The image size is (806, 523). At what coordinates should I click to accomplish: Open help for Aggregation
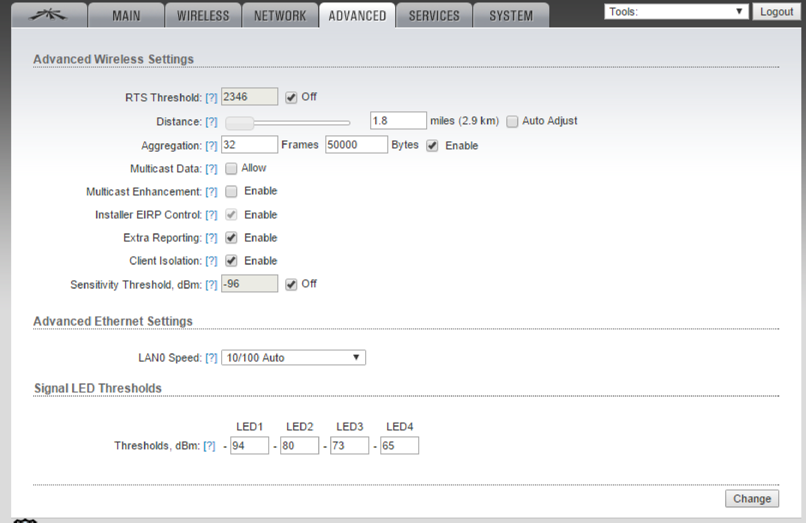(211, 146)
